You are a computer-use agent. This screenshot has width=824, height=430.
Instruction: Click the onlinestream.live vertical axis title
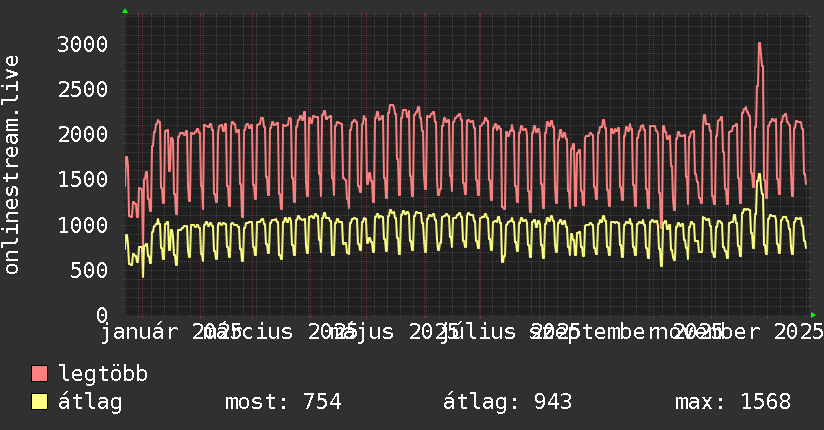click(11, 165)
